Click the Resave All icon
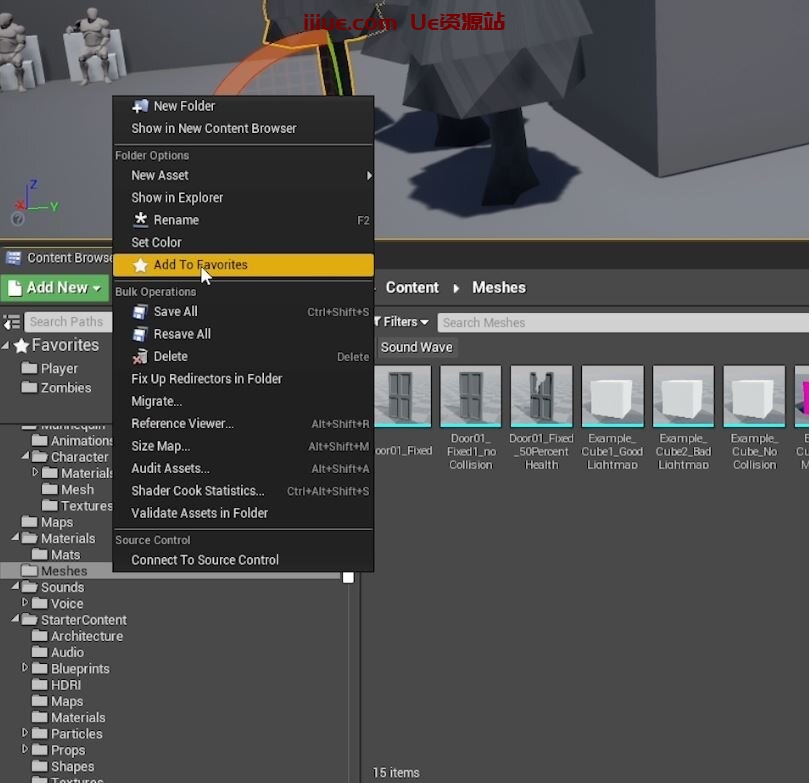This screenshot has width=809, height=783. tap(140, 334)
